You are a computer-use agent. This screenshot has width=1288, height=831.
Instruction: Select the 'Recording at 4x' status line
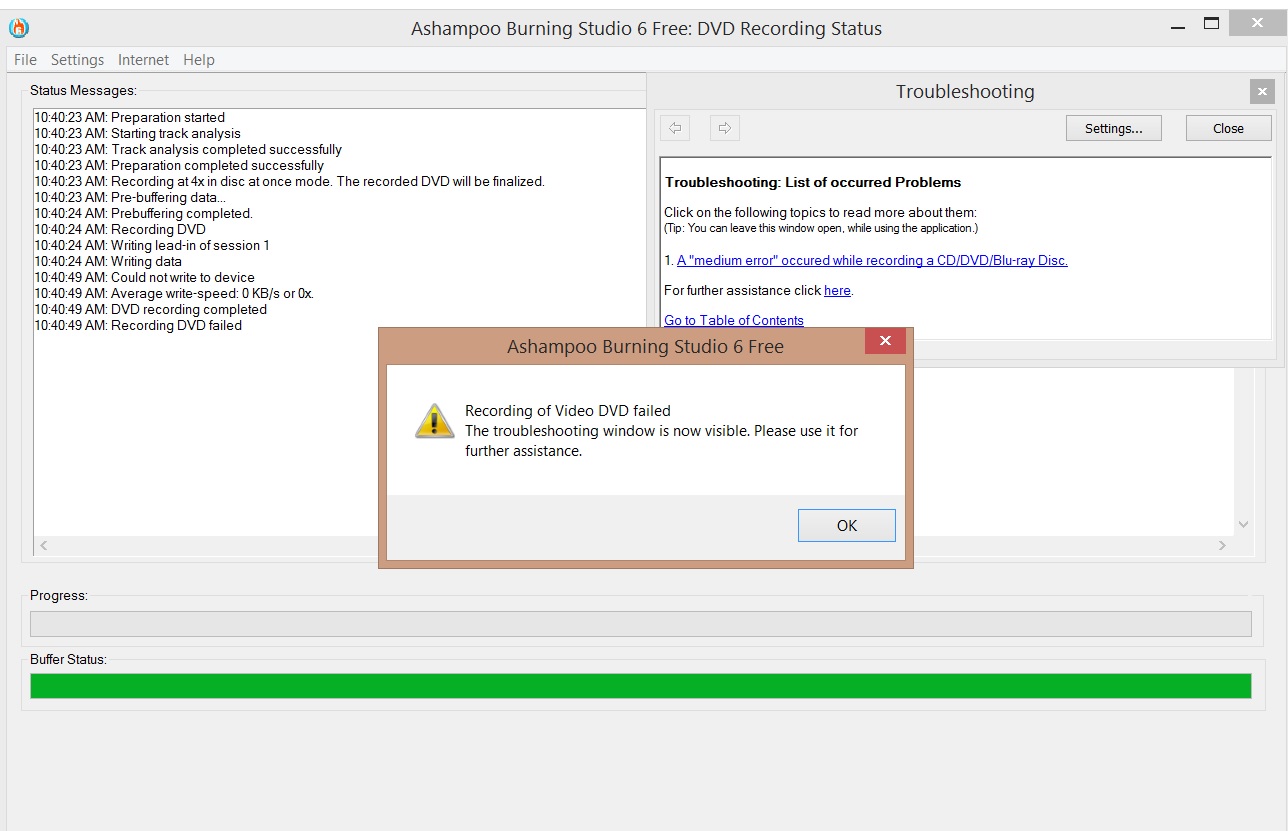(290, 181)
